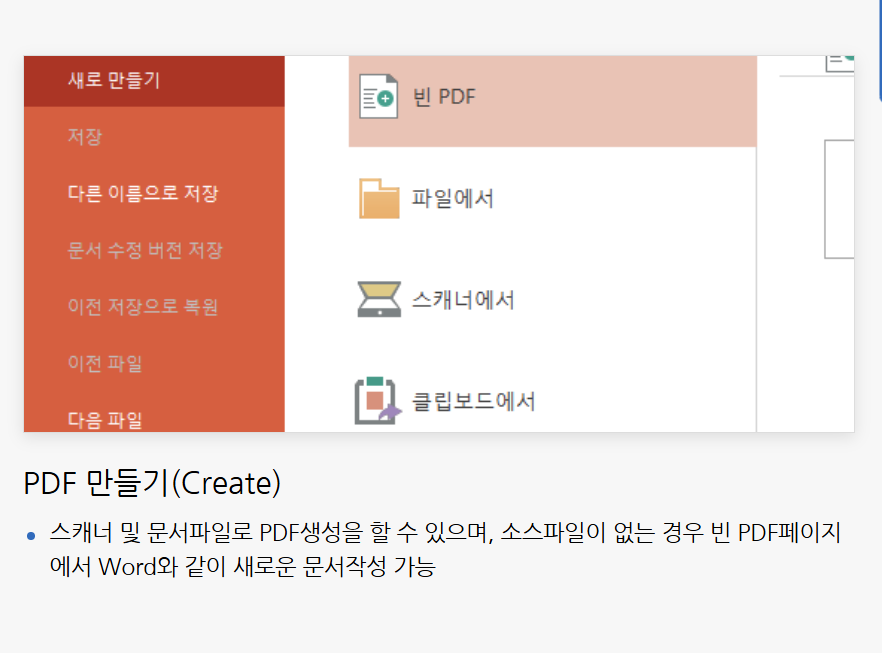Click the scanner icon
Viewport: 882px width, 653px height.
[379, 299]
